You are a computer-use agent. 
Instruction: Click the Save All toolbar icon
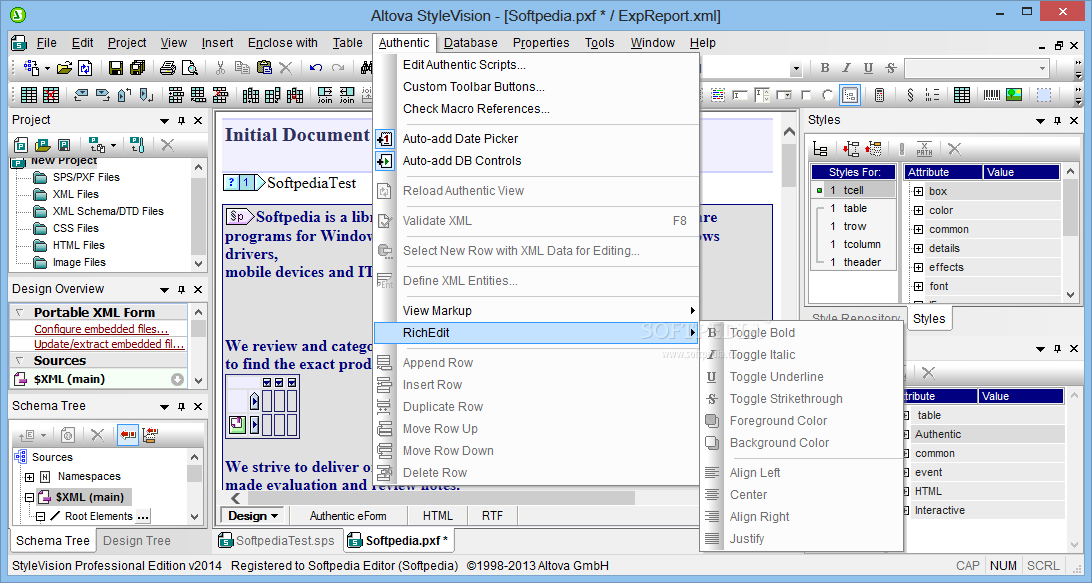coord(137,68)
